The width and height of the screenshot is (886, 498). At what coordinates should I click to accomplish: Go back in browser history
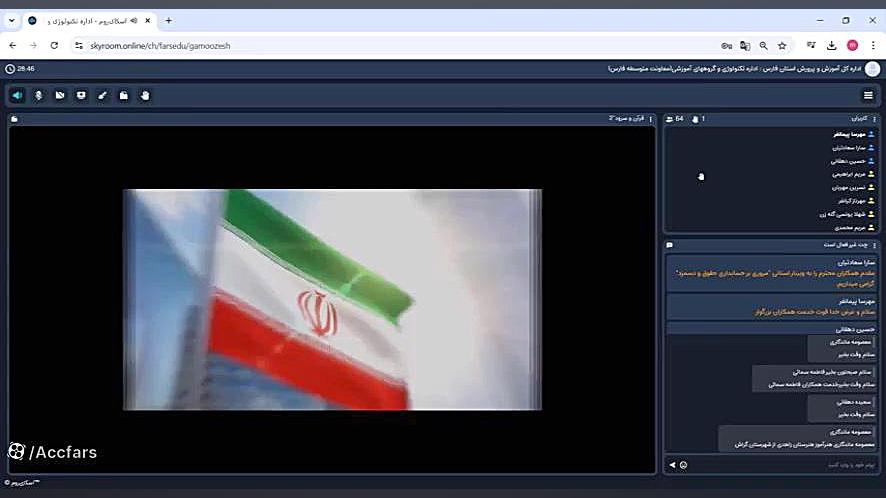[x=12, y=46]
